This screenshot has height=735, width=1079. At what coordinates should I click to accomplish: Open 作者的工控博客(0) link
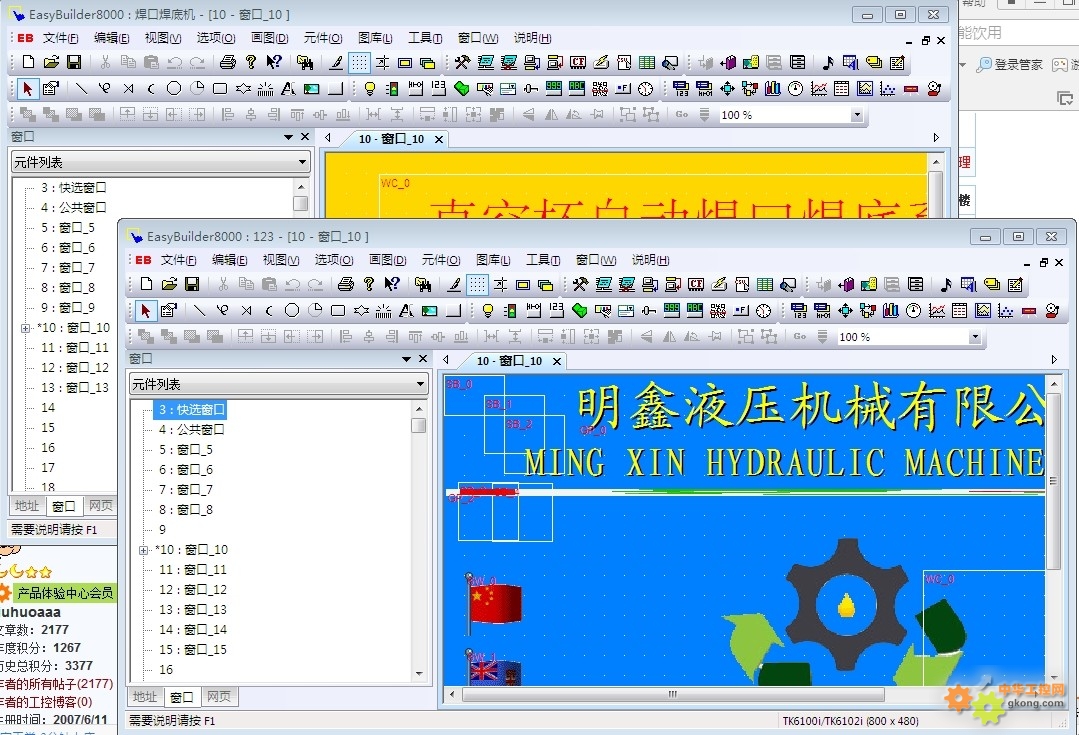click(x=46, y=701)
